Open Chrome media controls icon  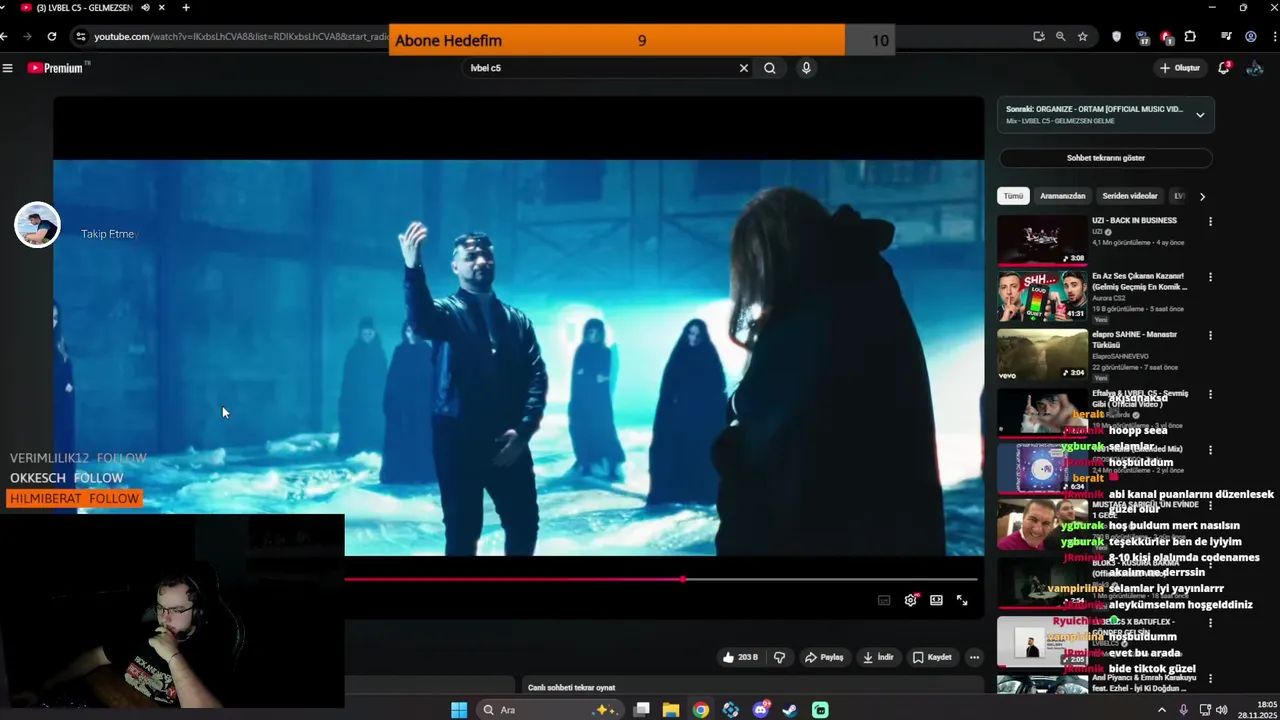(1226, 37)
